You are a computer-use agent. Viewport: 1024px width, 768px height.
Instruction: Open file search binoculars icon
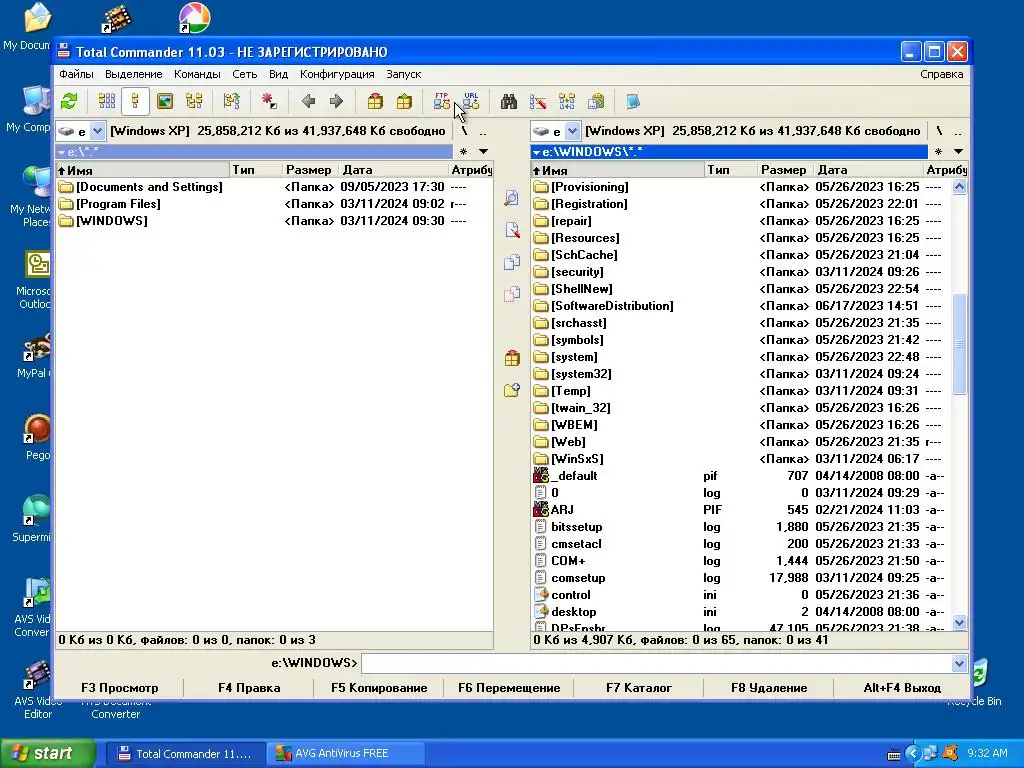tap(509, 101)
